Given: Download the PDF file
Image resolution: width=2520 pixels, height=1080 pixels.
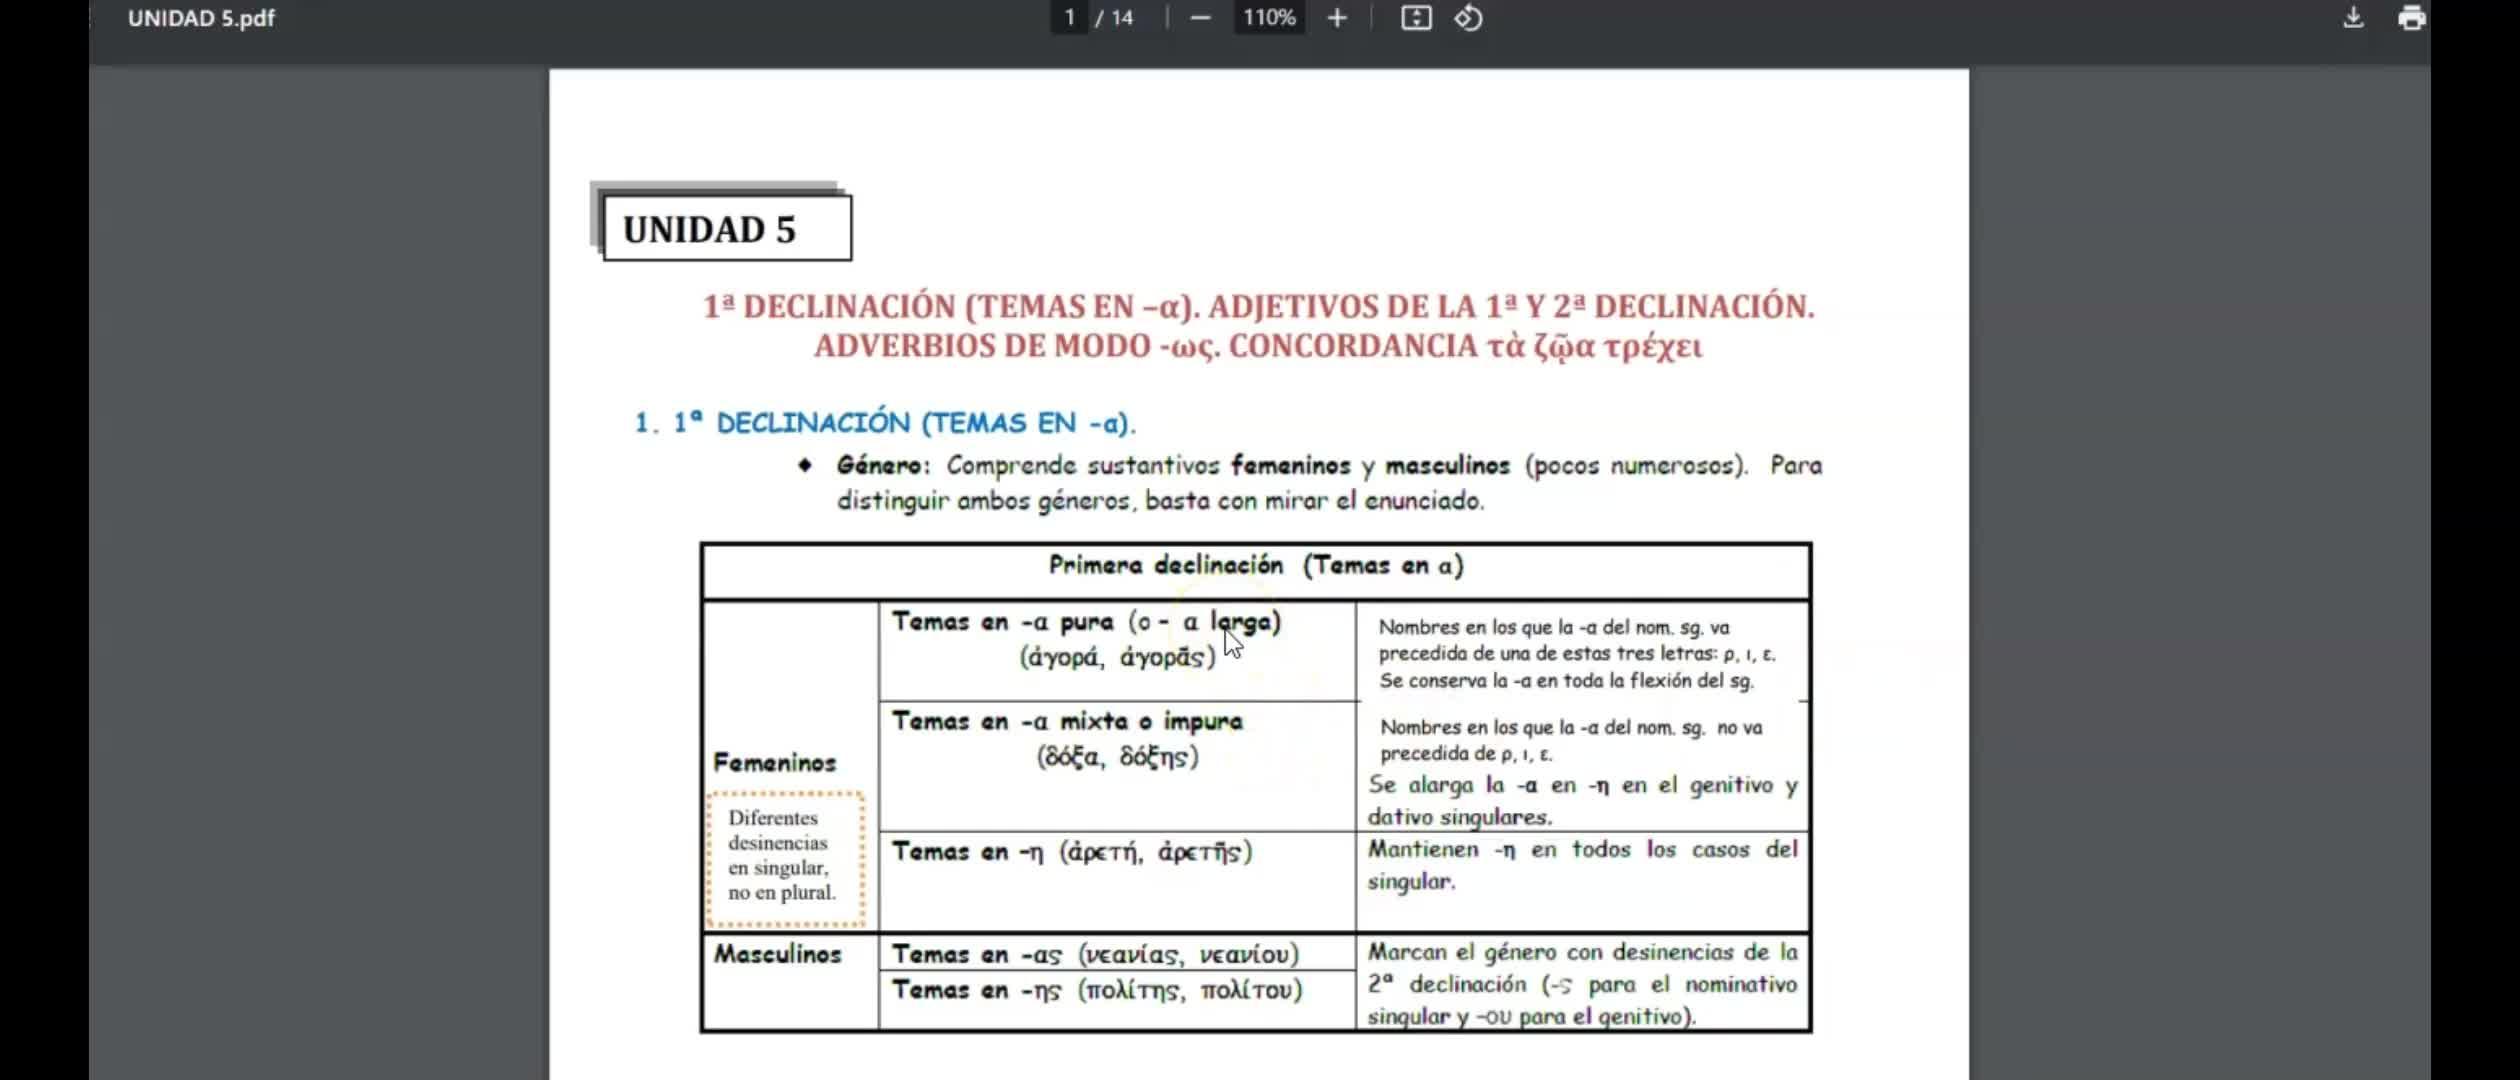Looking at the screenshot, I should point(2353,18).
